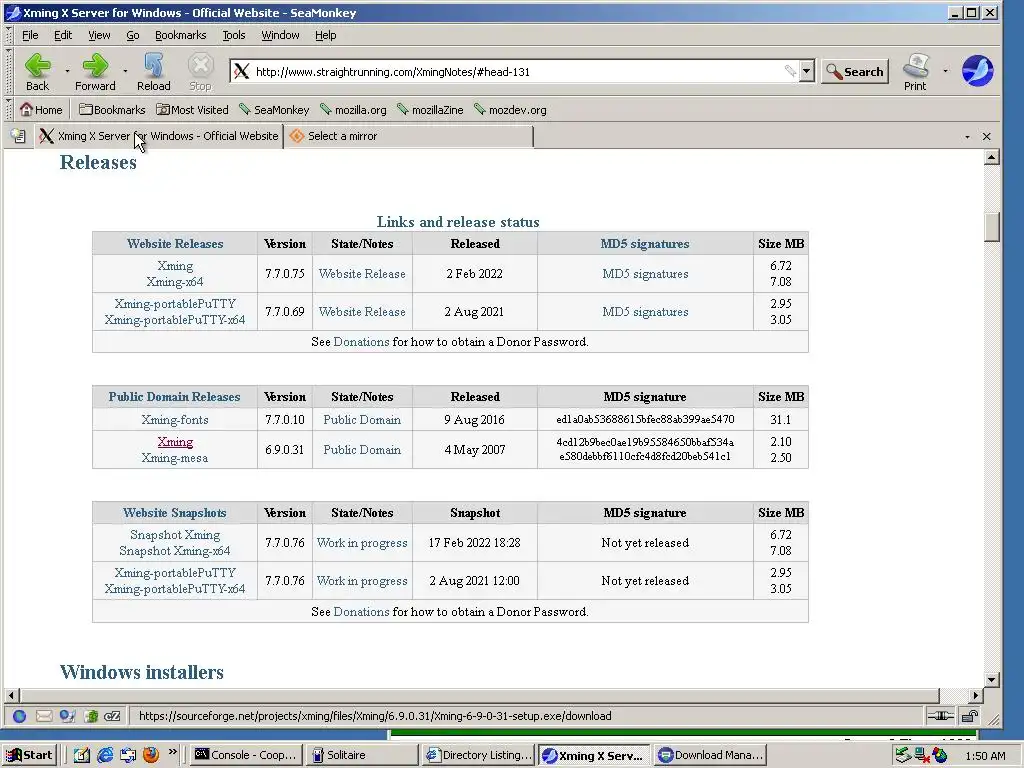This screenshot has width=1024, height=768.
Task: Switch to the Console taskbar window
Action: [x=248, y=755]
